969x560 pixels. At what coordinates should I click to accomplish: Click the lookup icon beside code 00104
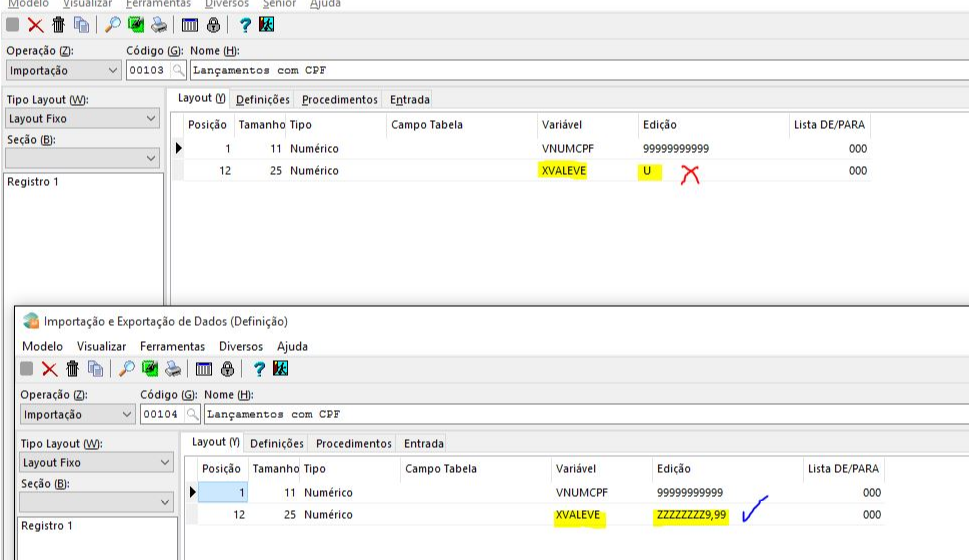192,414
